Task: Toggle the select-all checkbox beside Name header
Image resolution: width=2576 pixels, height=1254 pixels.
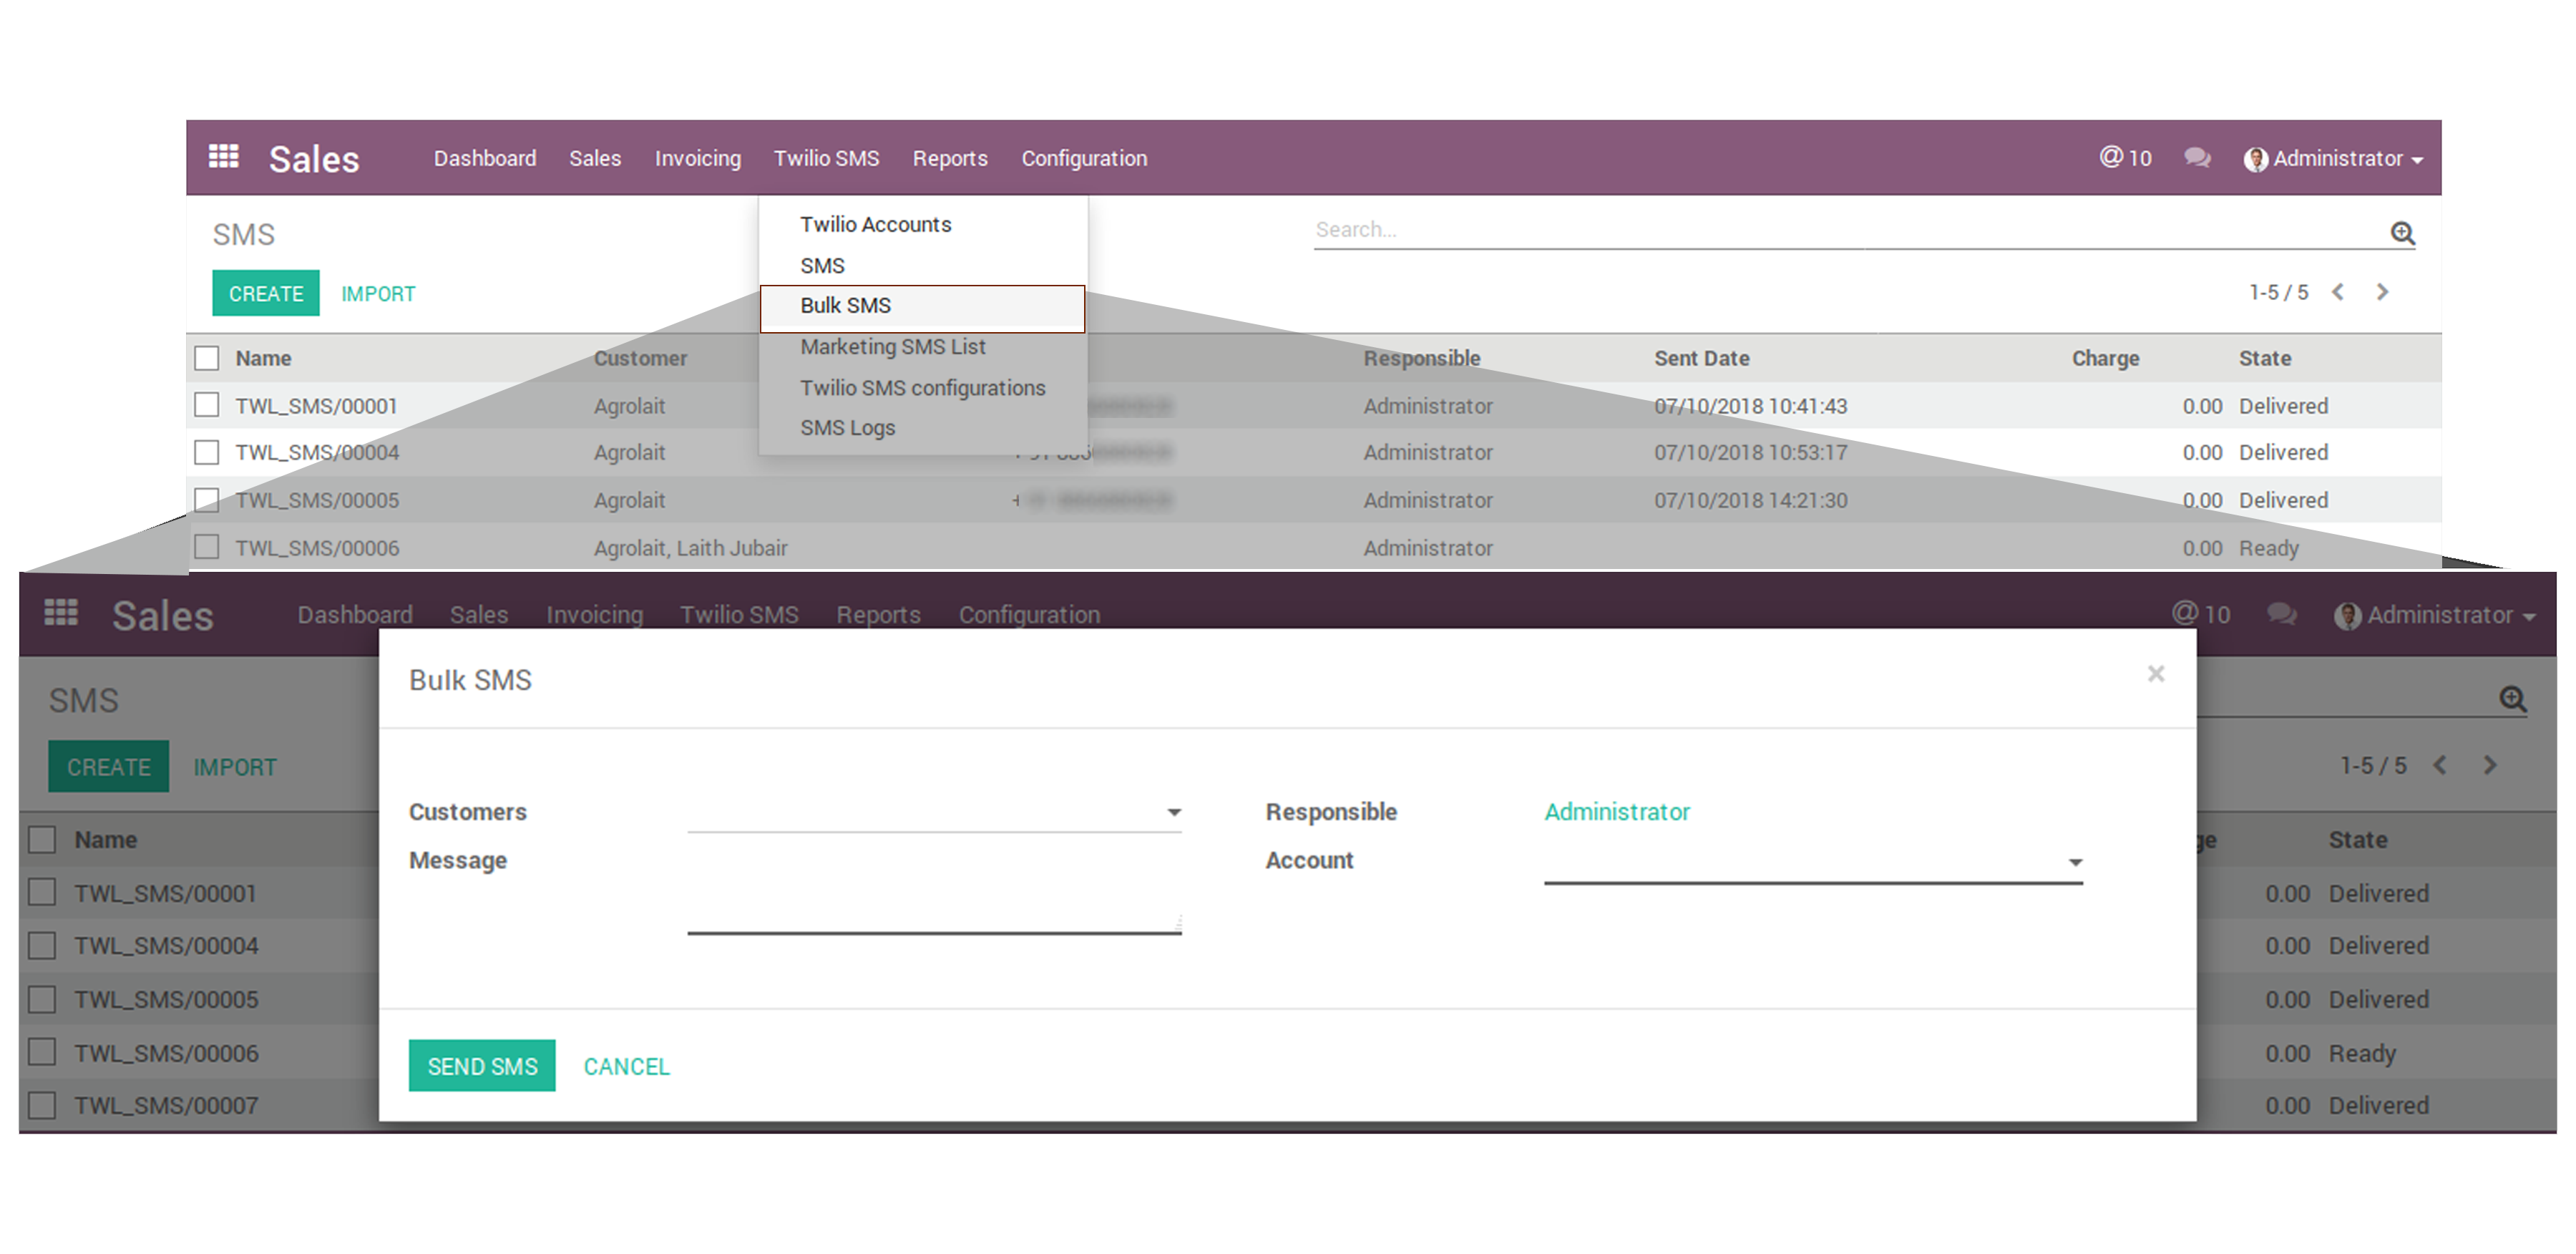Action: [207, 358]
